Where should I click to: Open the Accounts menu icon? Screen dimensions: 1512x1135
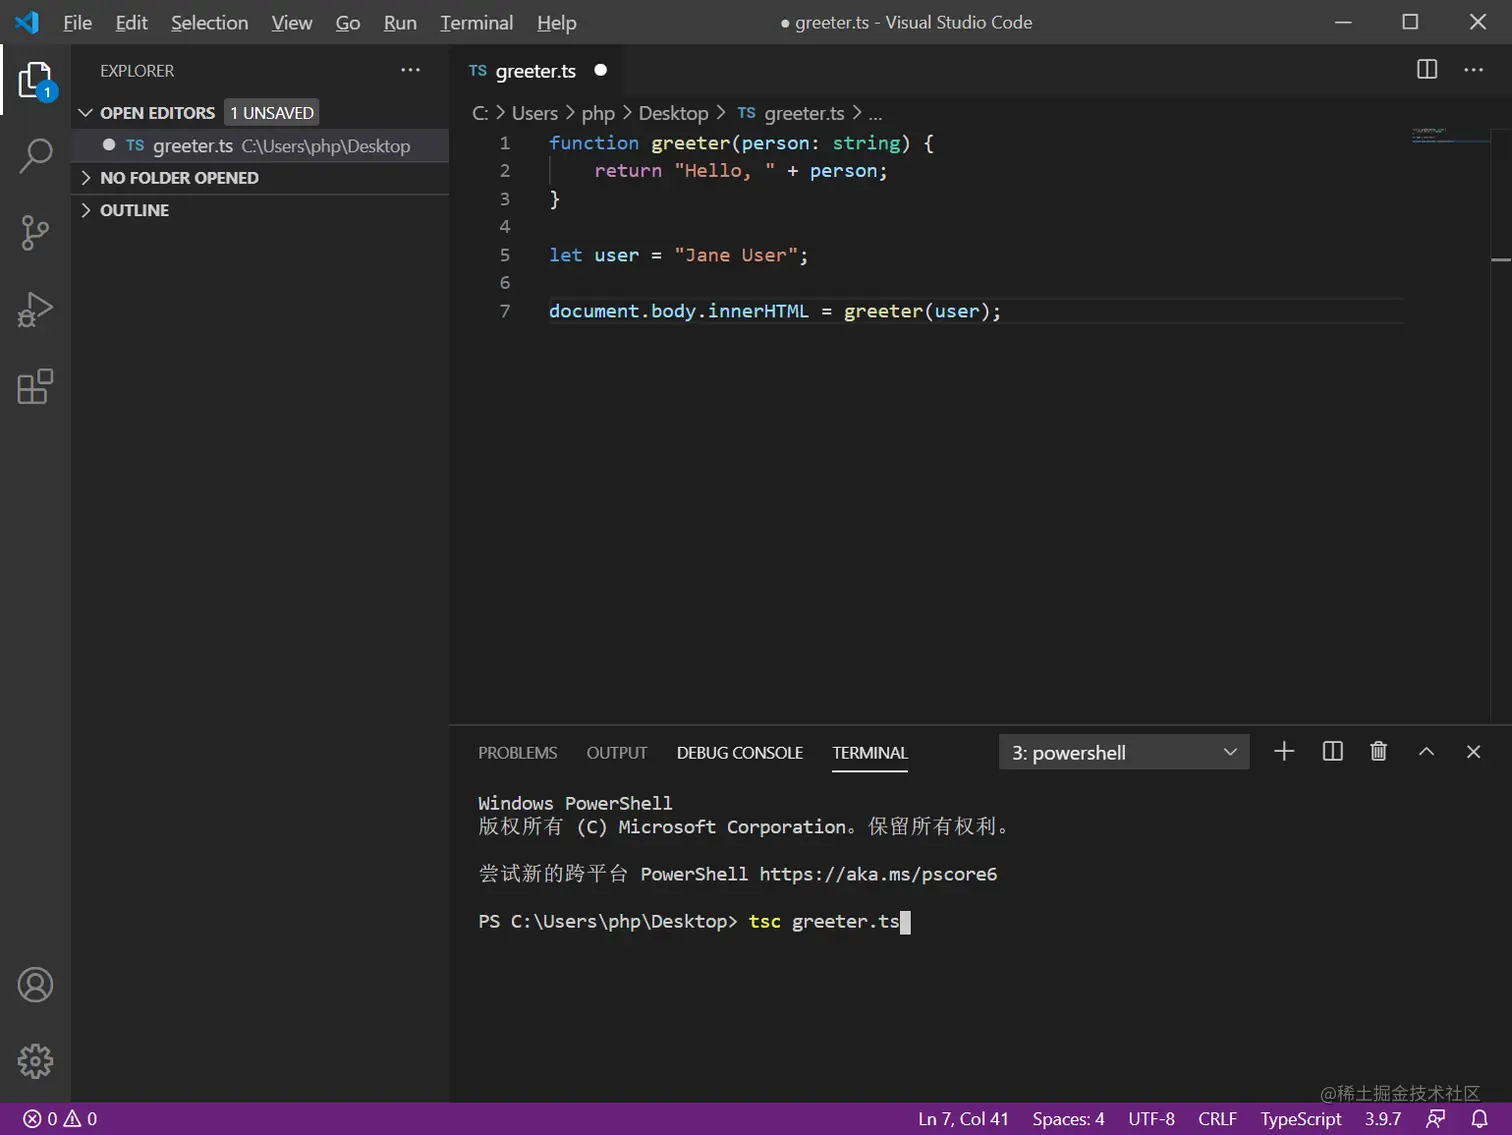[x=35, y=985]
